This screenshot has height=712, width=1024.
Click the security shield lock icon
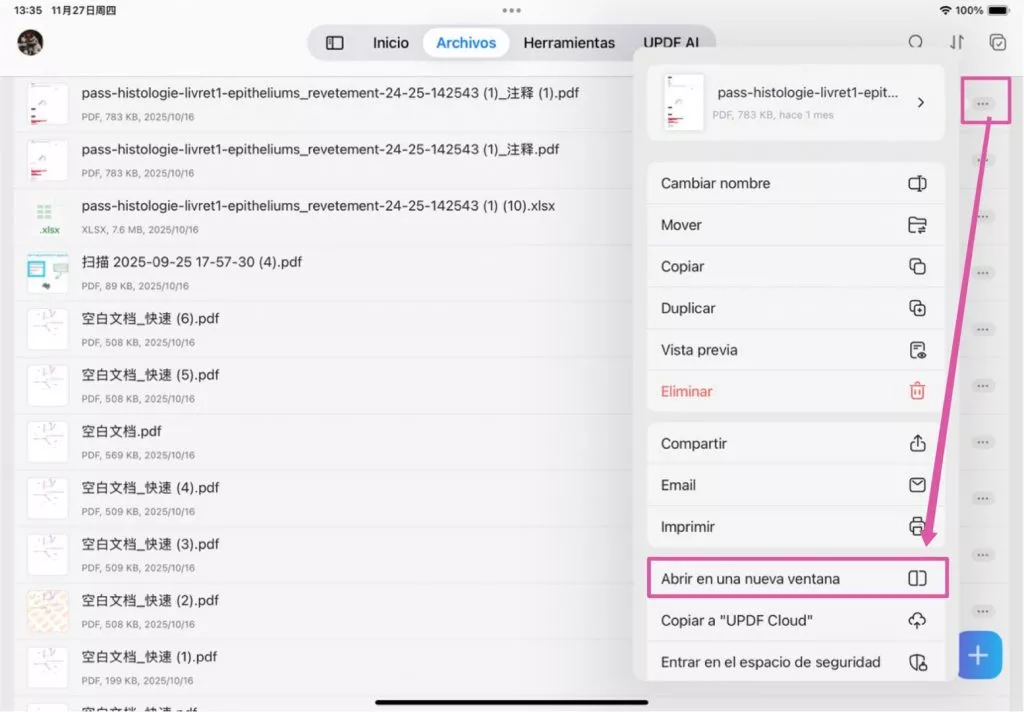(x=918, y=662)
